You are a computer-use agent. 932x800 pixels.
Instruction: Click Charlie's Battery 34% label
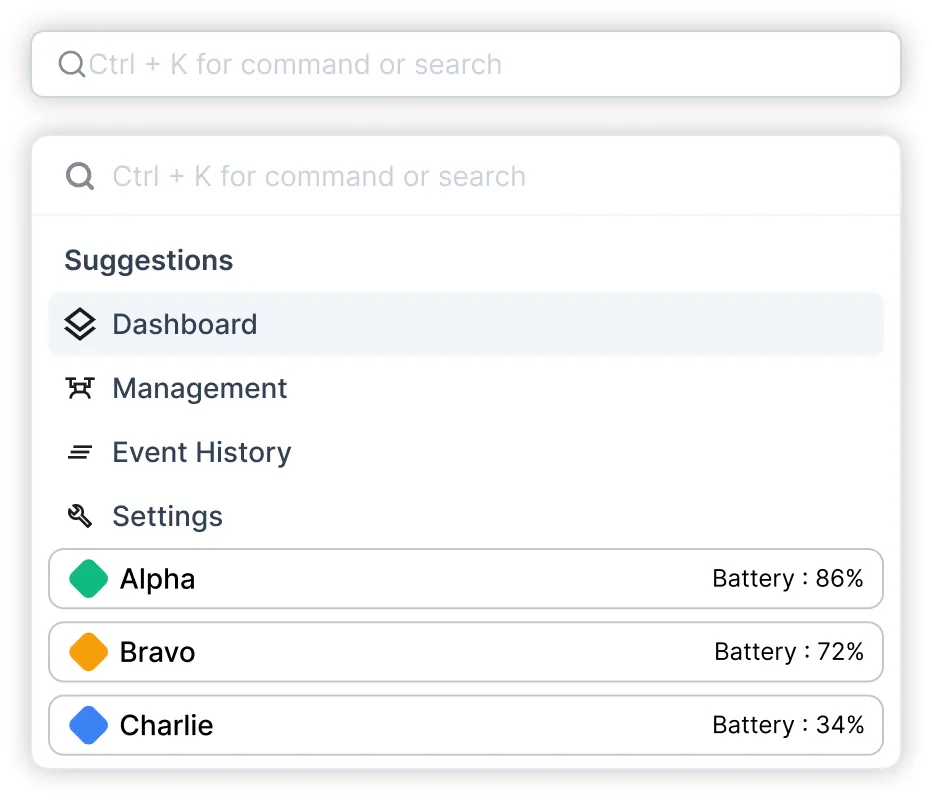pyautogui.click(x=788, y=725)
